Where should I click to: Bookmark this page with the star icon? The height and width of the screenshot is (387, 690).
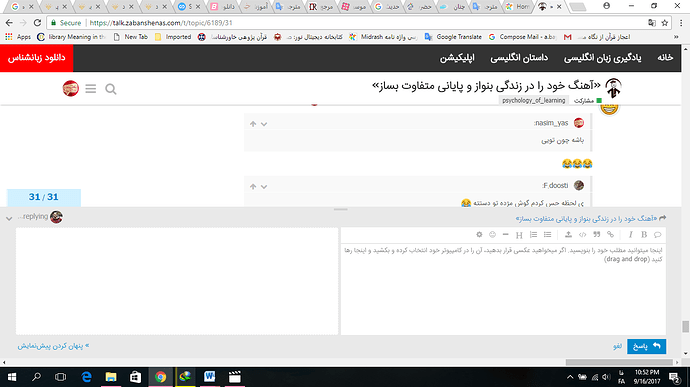coord(664,23)
